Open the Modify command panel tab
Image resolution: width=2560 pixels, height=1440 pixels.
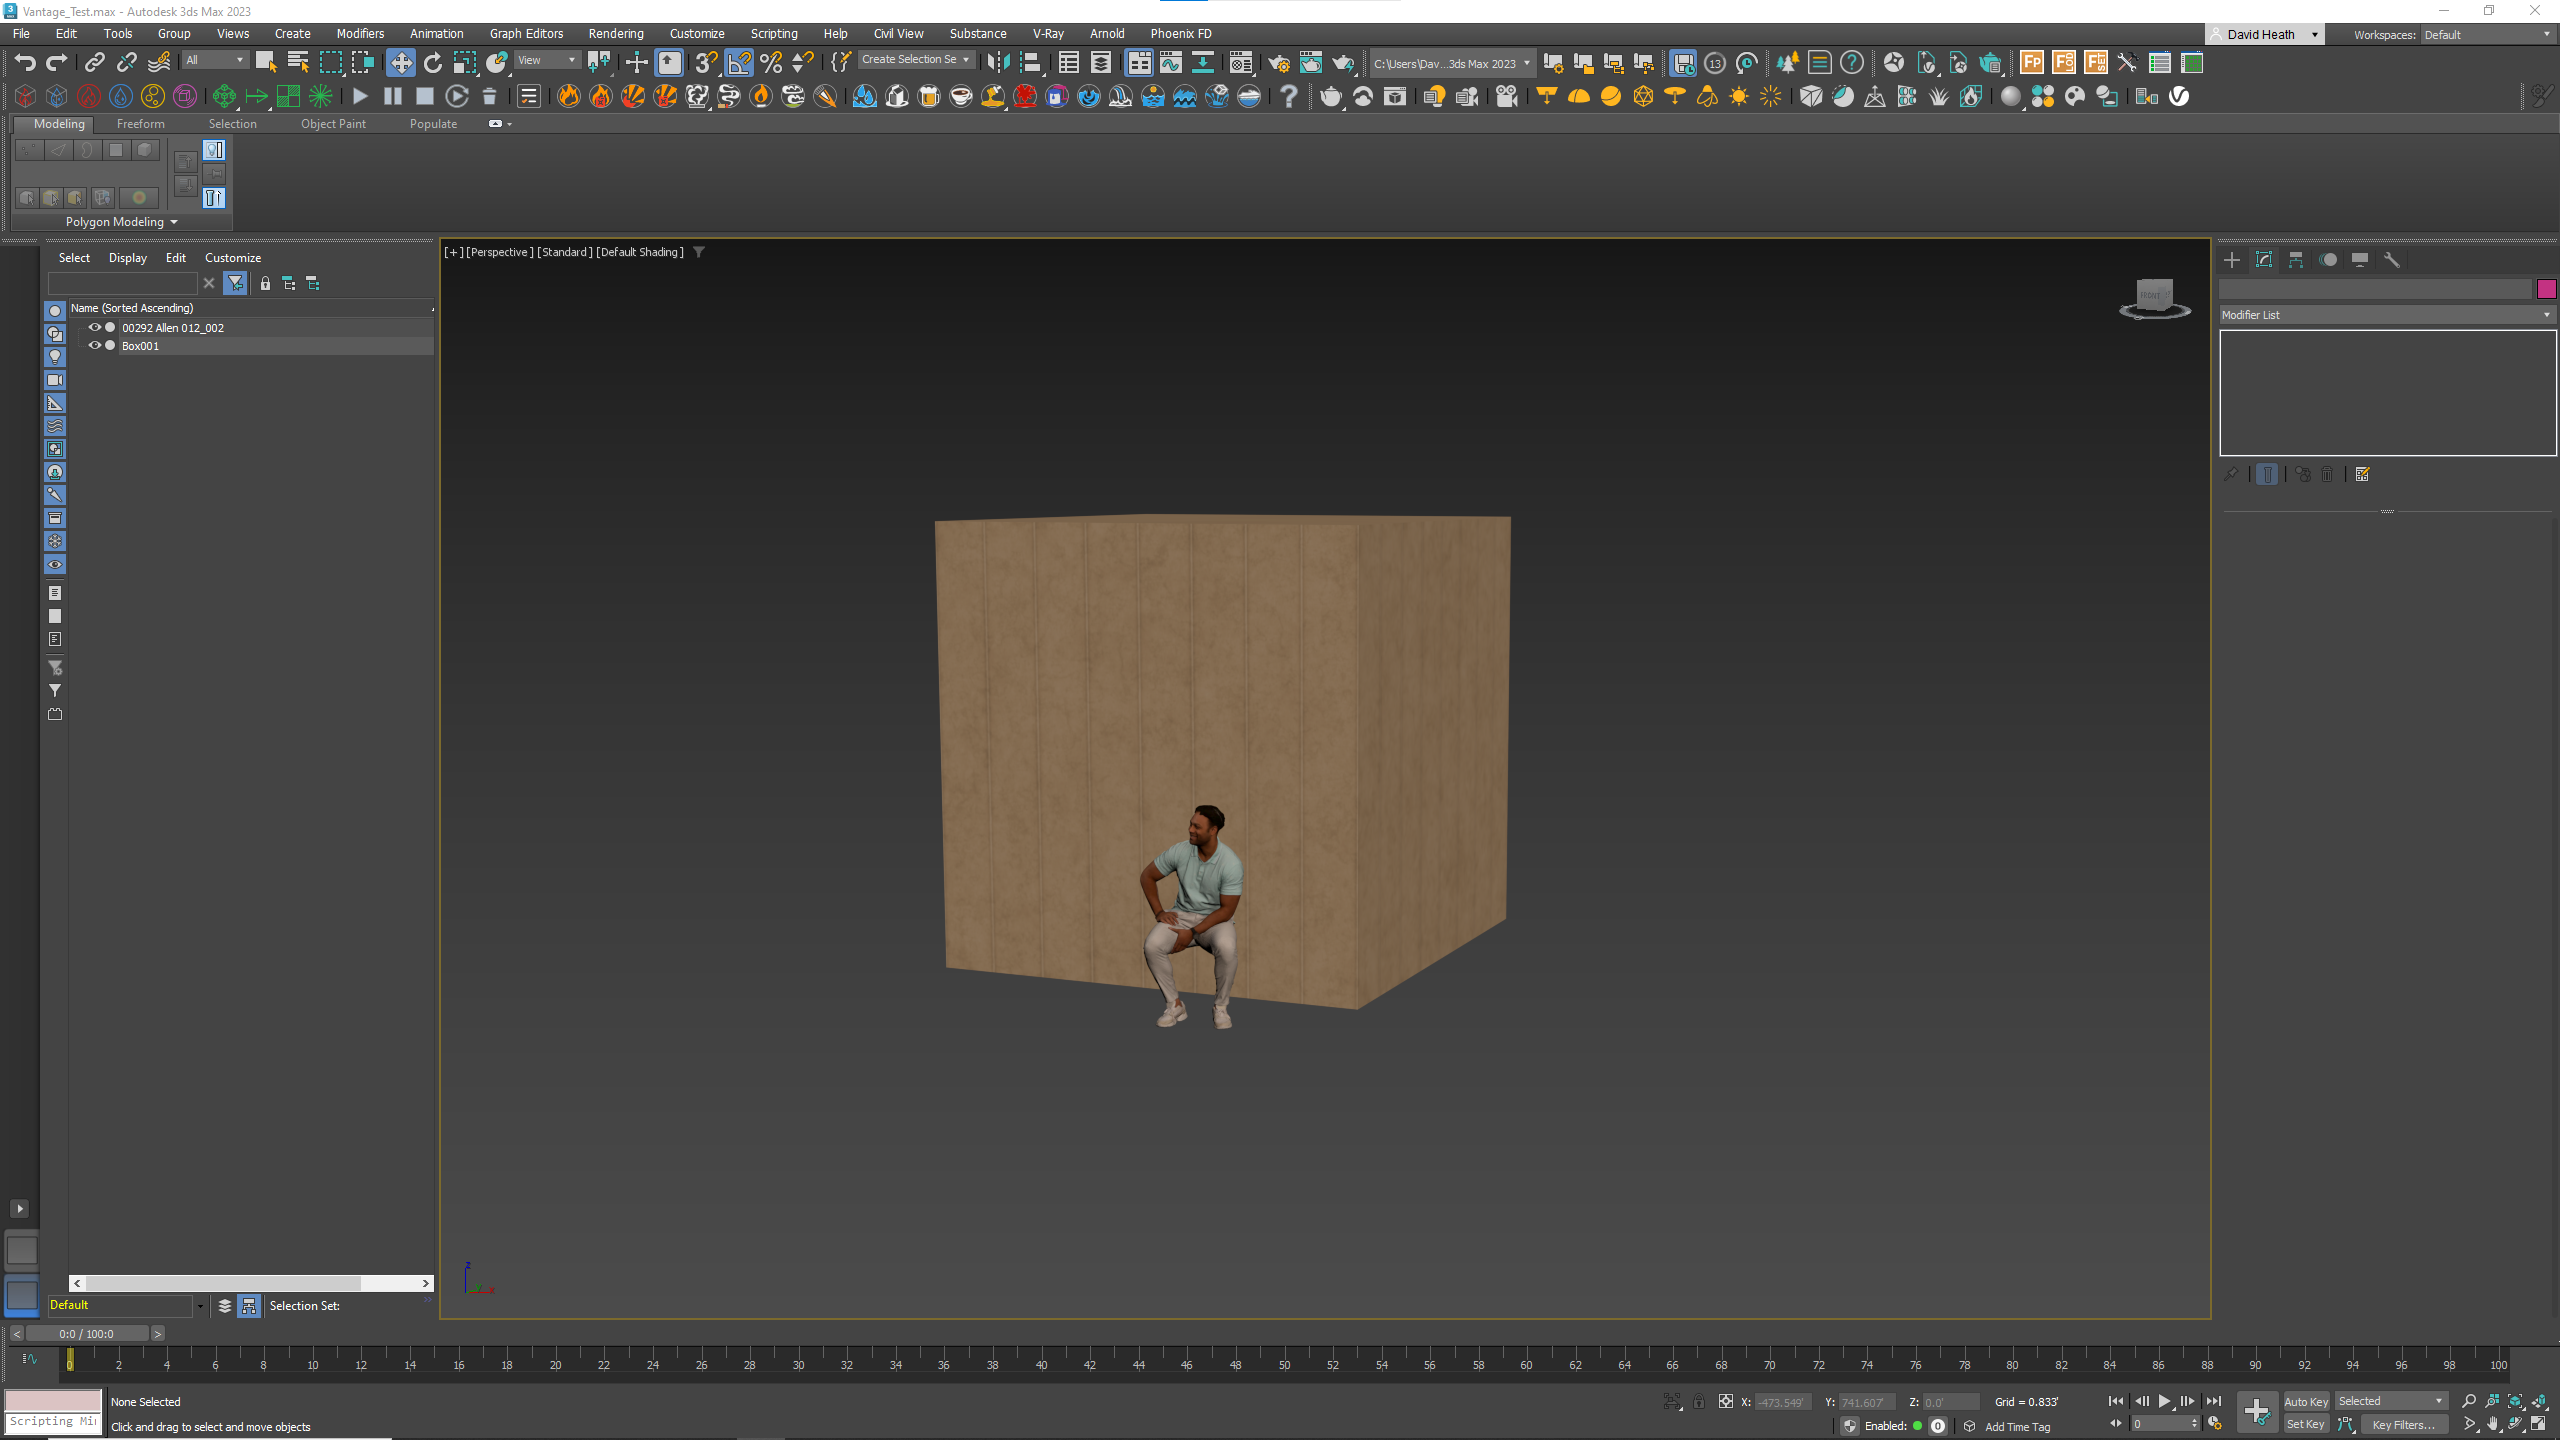2264,260
